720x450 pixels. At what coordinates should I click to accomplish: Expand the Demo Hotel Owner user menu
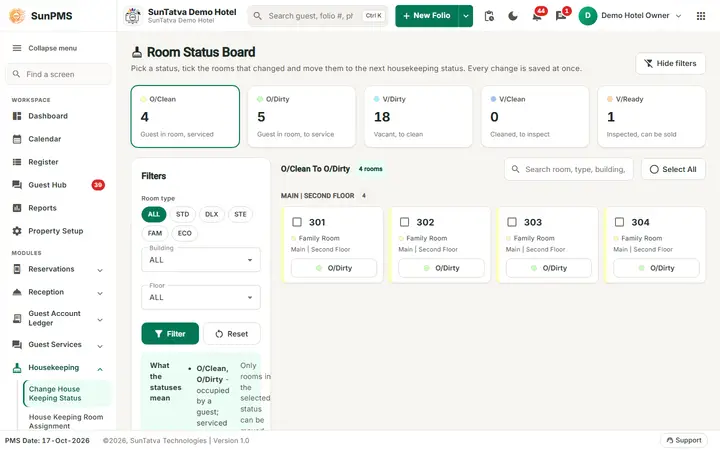(679, 16)
